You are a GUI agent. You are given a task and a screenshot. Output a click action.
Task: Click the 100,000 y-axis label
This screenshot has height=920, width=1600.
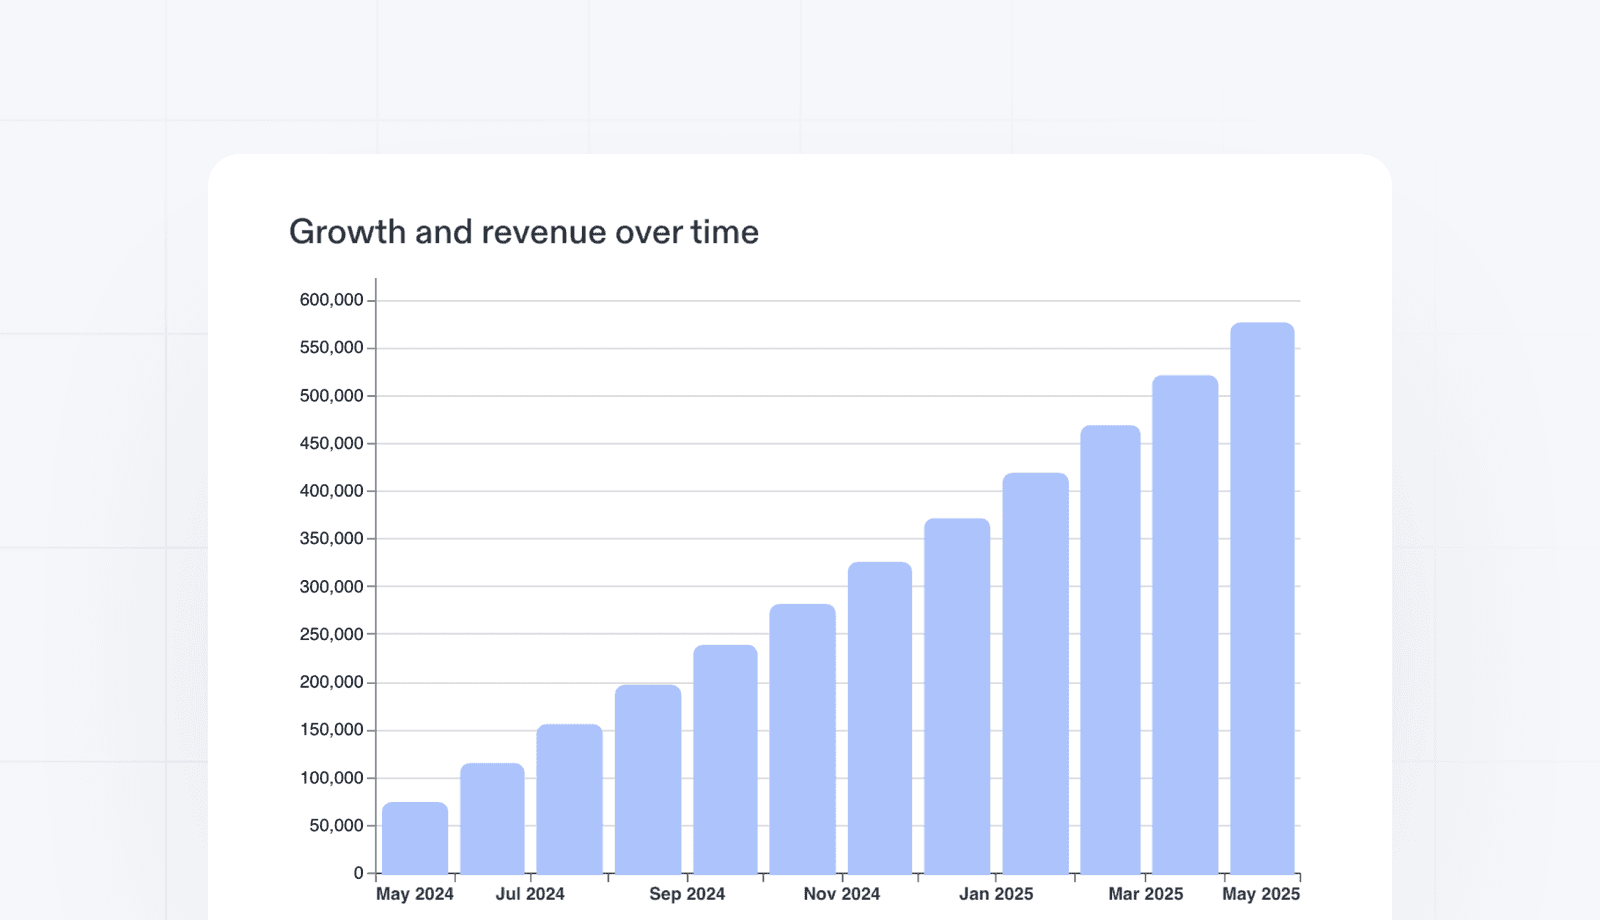tap(331, 778)
